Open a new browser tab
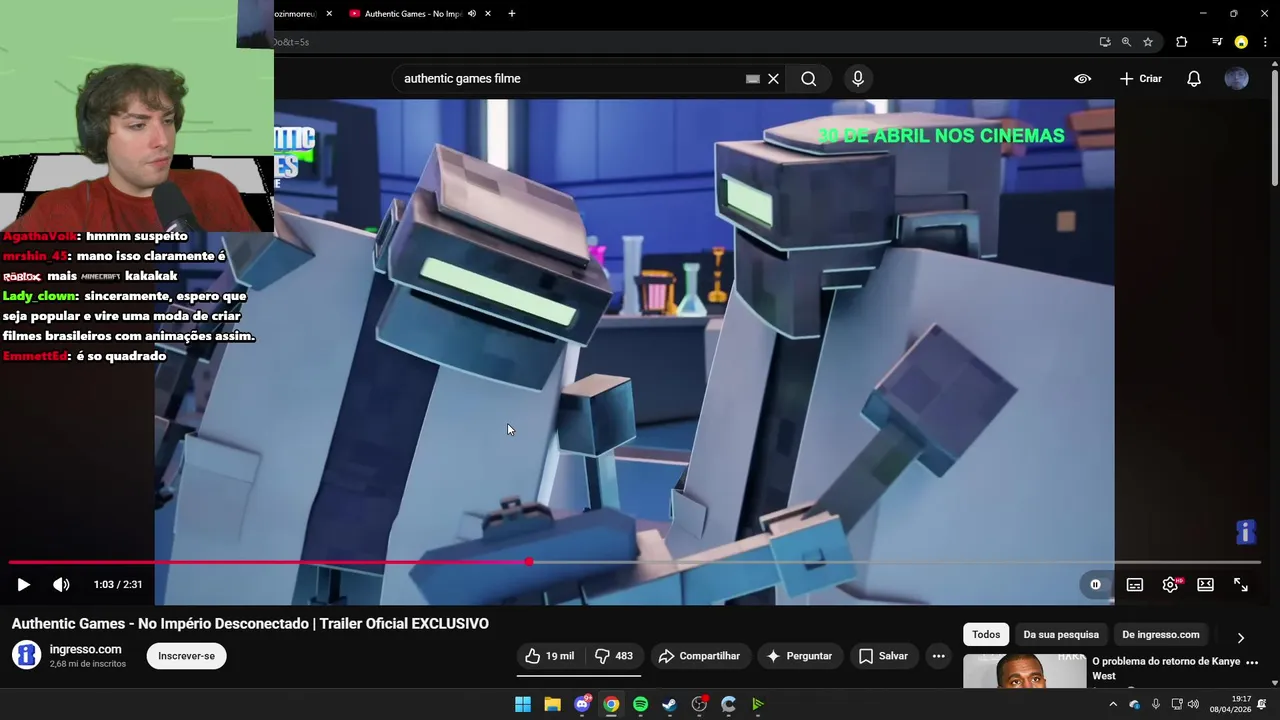 pyautogui.click(x=512, y=14)
